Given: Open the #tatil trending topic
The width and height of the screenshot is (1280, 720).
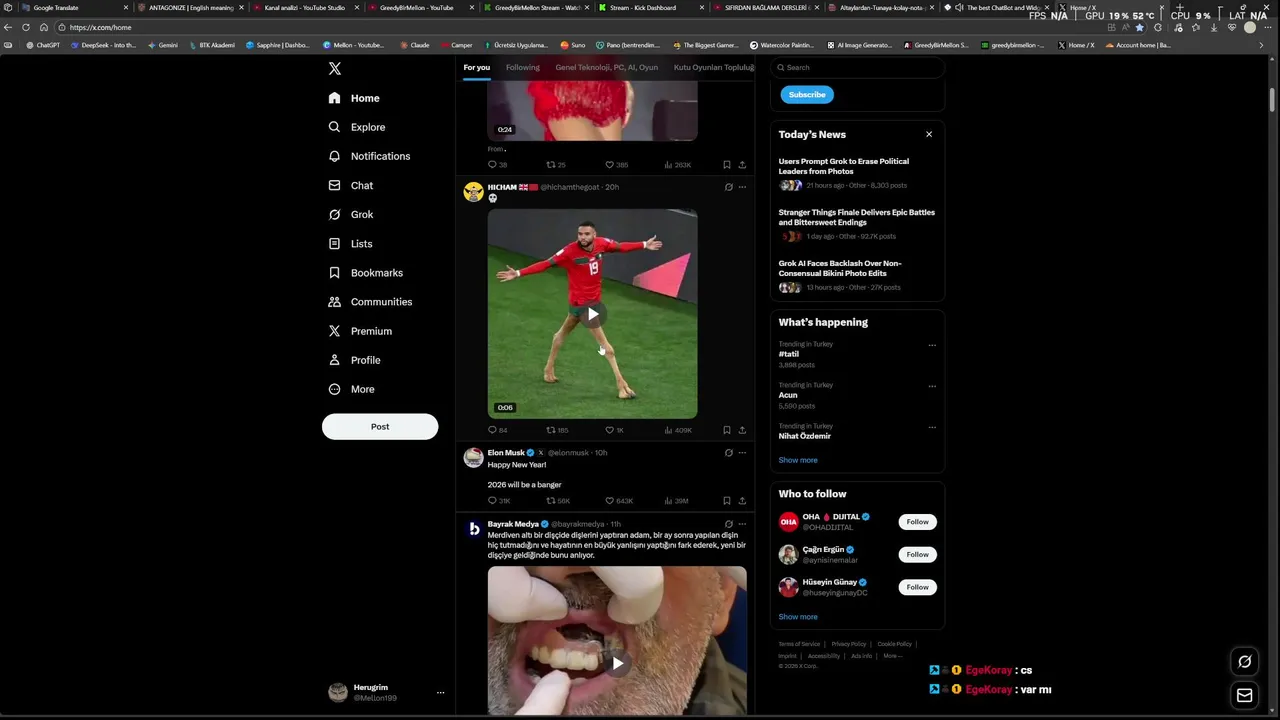Looking at the screenshot, I should pos(789,354).
